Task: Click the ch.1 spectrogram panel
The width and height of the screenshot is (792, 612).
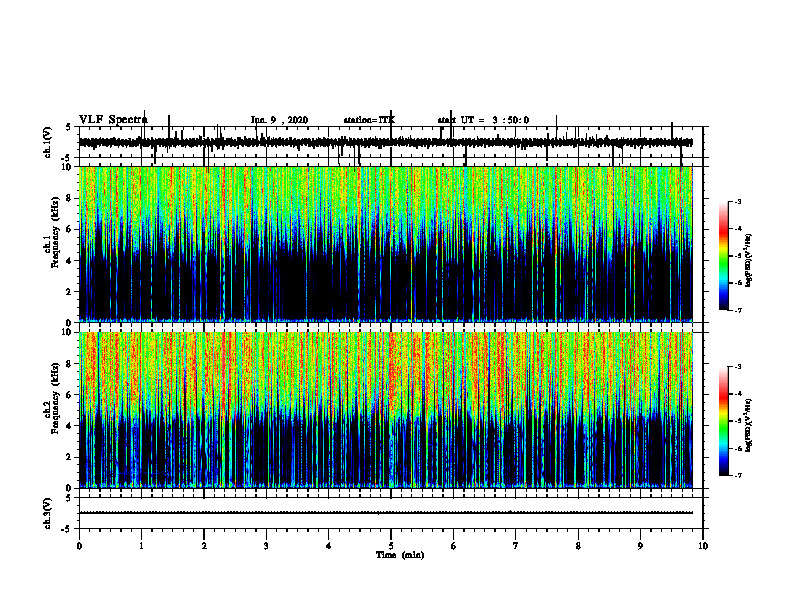Action: point(385,244)
